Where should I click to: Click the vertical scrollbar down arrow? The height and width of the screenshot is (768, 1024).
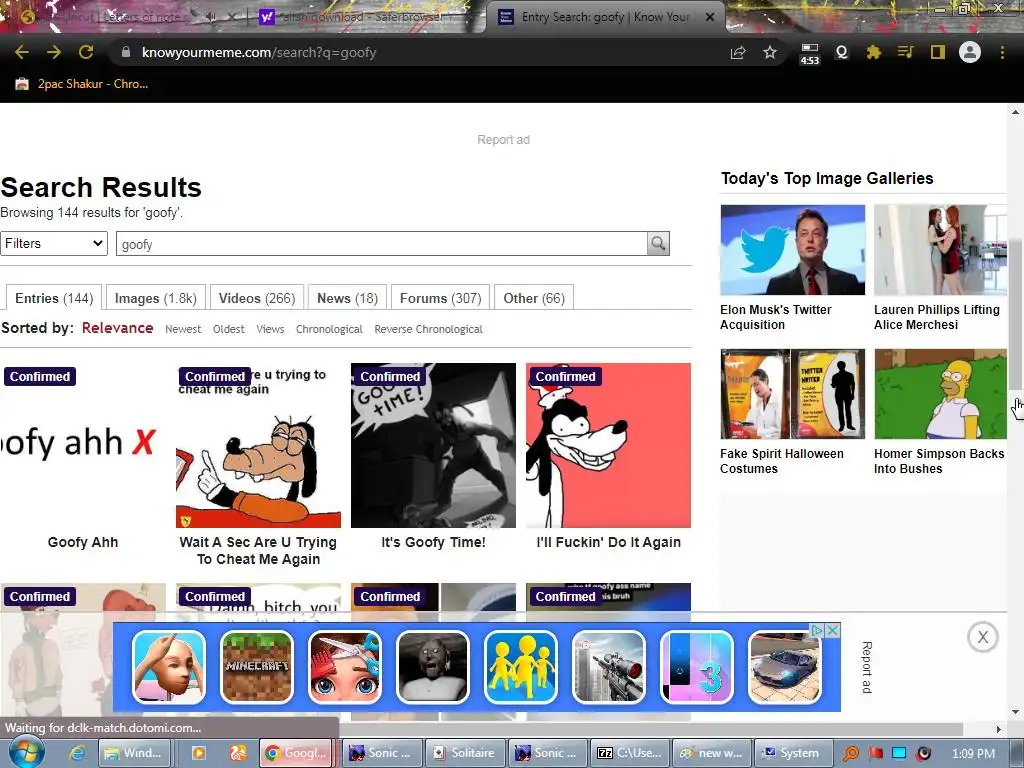coord(1016,712)
